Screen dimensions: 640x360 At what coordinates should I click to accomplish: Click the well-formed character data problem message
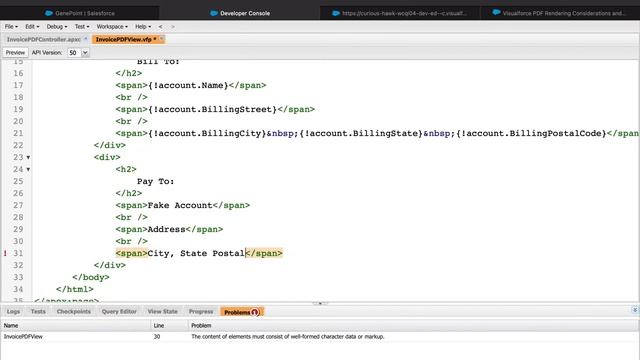[x=287, y=337]
